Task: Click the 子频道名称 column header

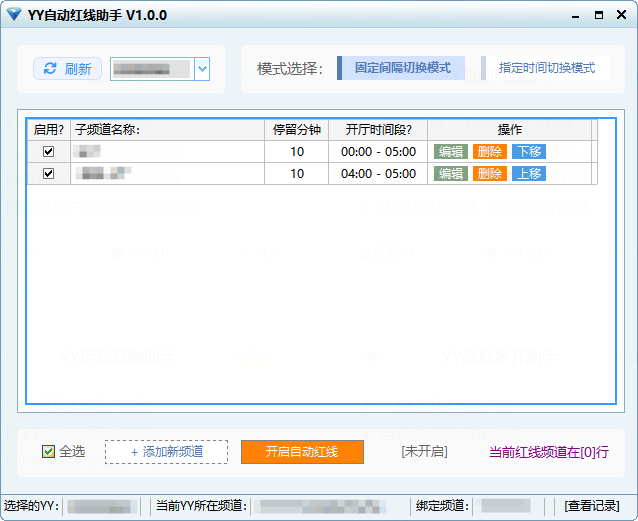Action: (167, 130)
